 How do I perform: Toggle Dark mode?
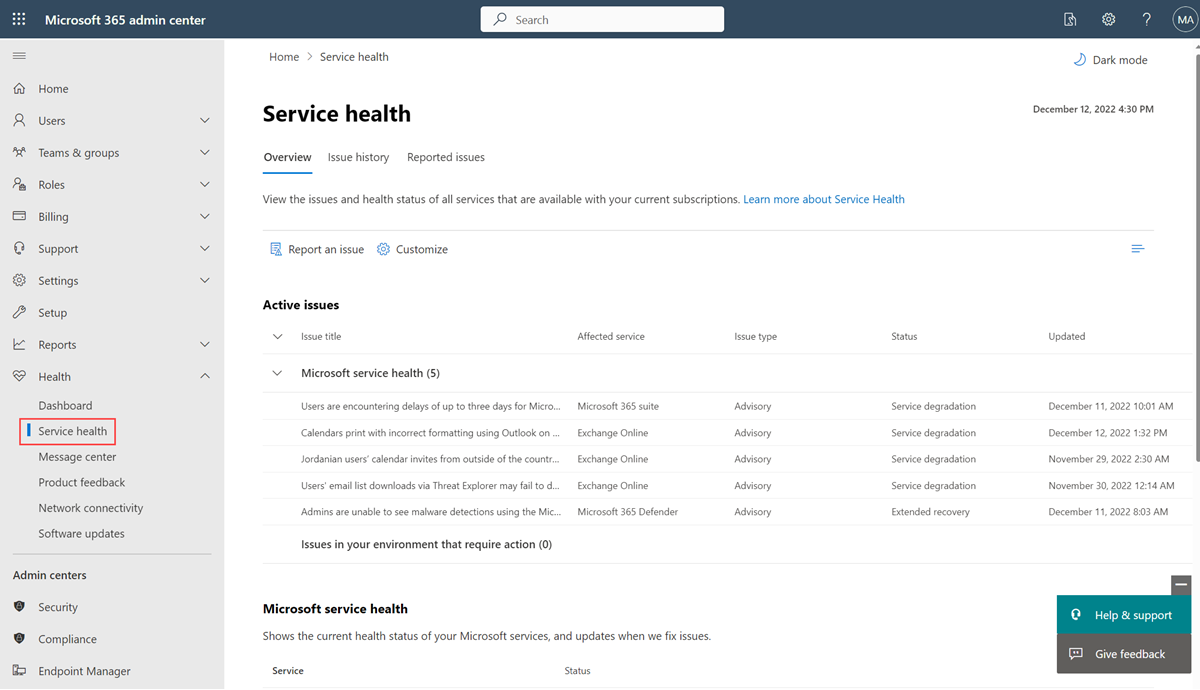click(1110, 60)
